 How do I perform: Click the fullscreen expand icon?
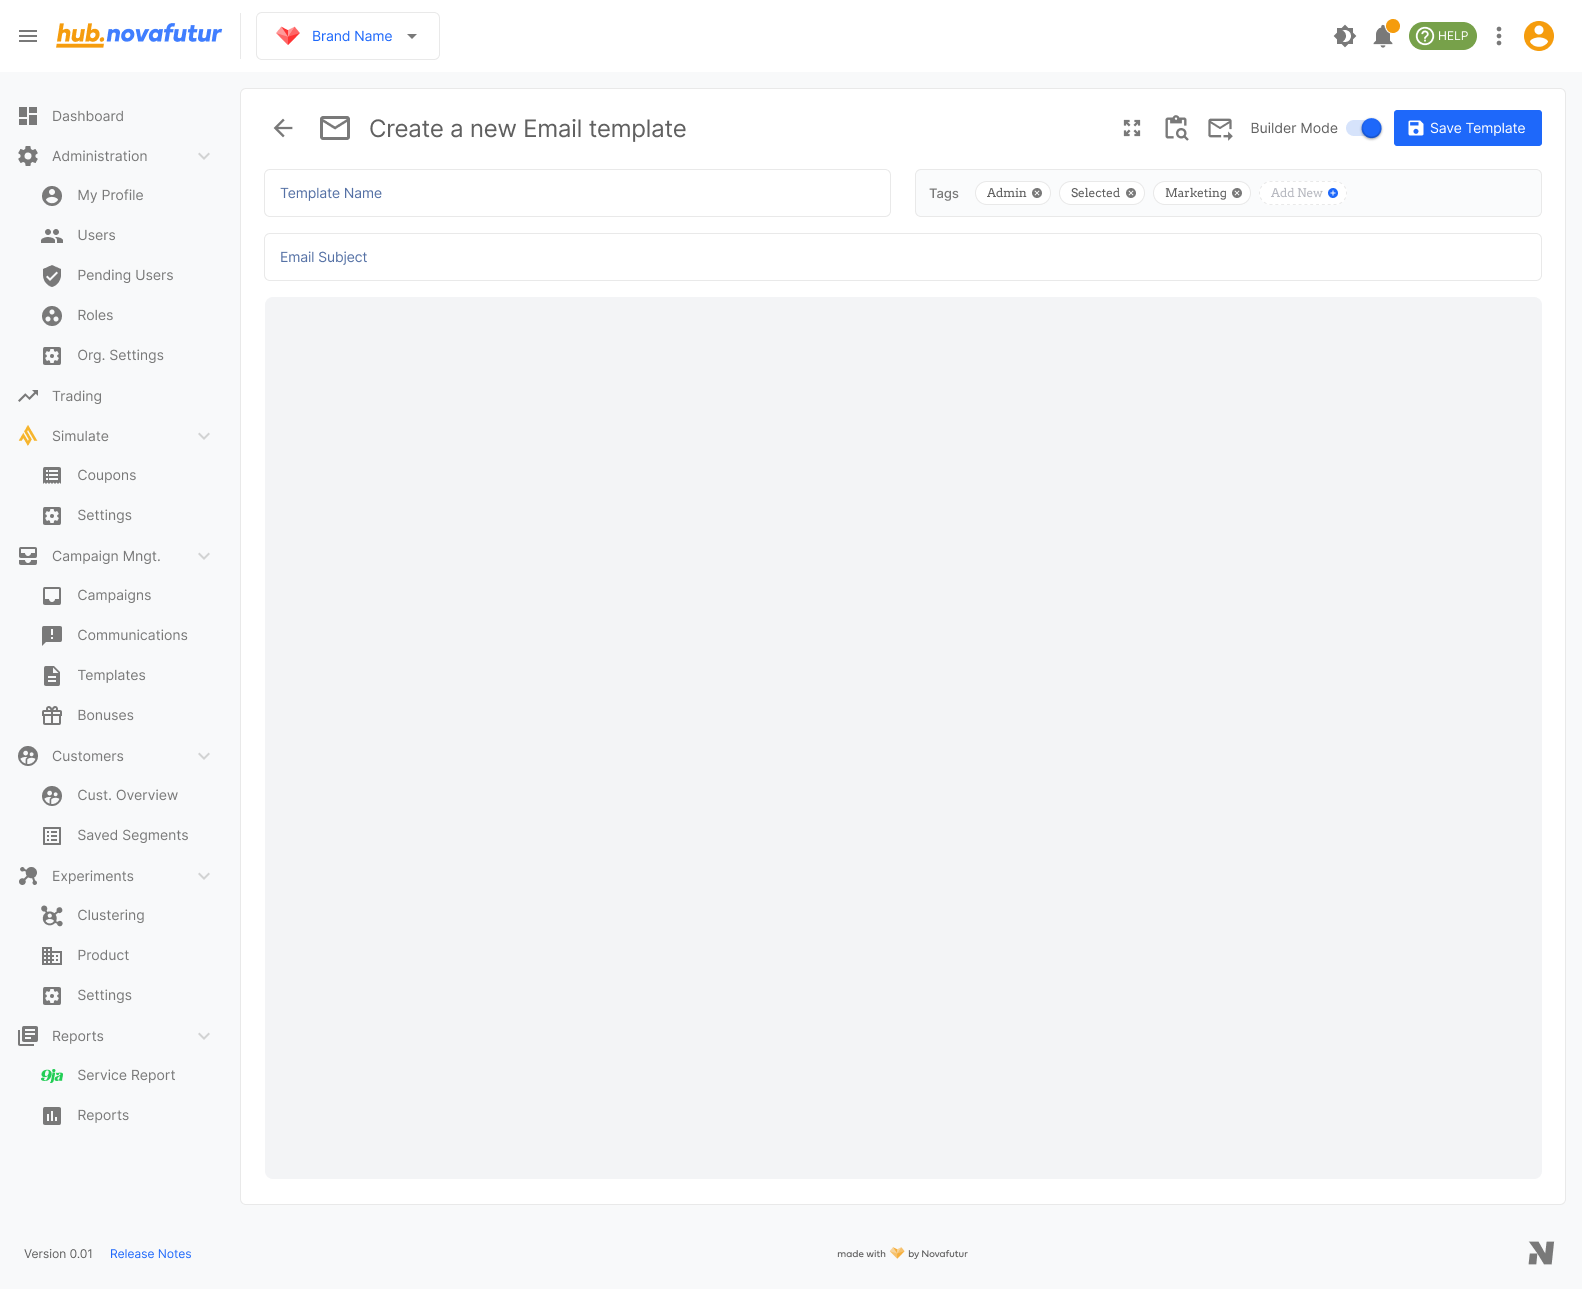tap(1132, 128)
